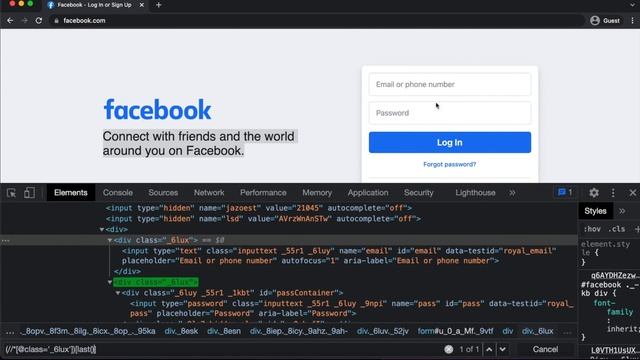This screenshot has height=360, width=640.
Task: Open a new browser tab
Action: point(159,5)
